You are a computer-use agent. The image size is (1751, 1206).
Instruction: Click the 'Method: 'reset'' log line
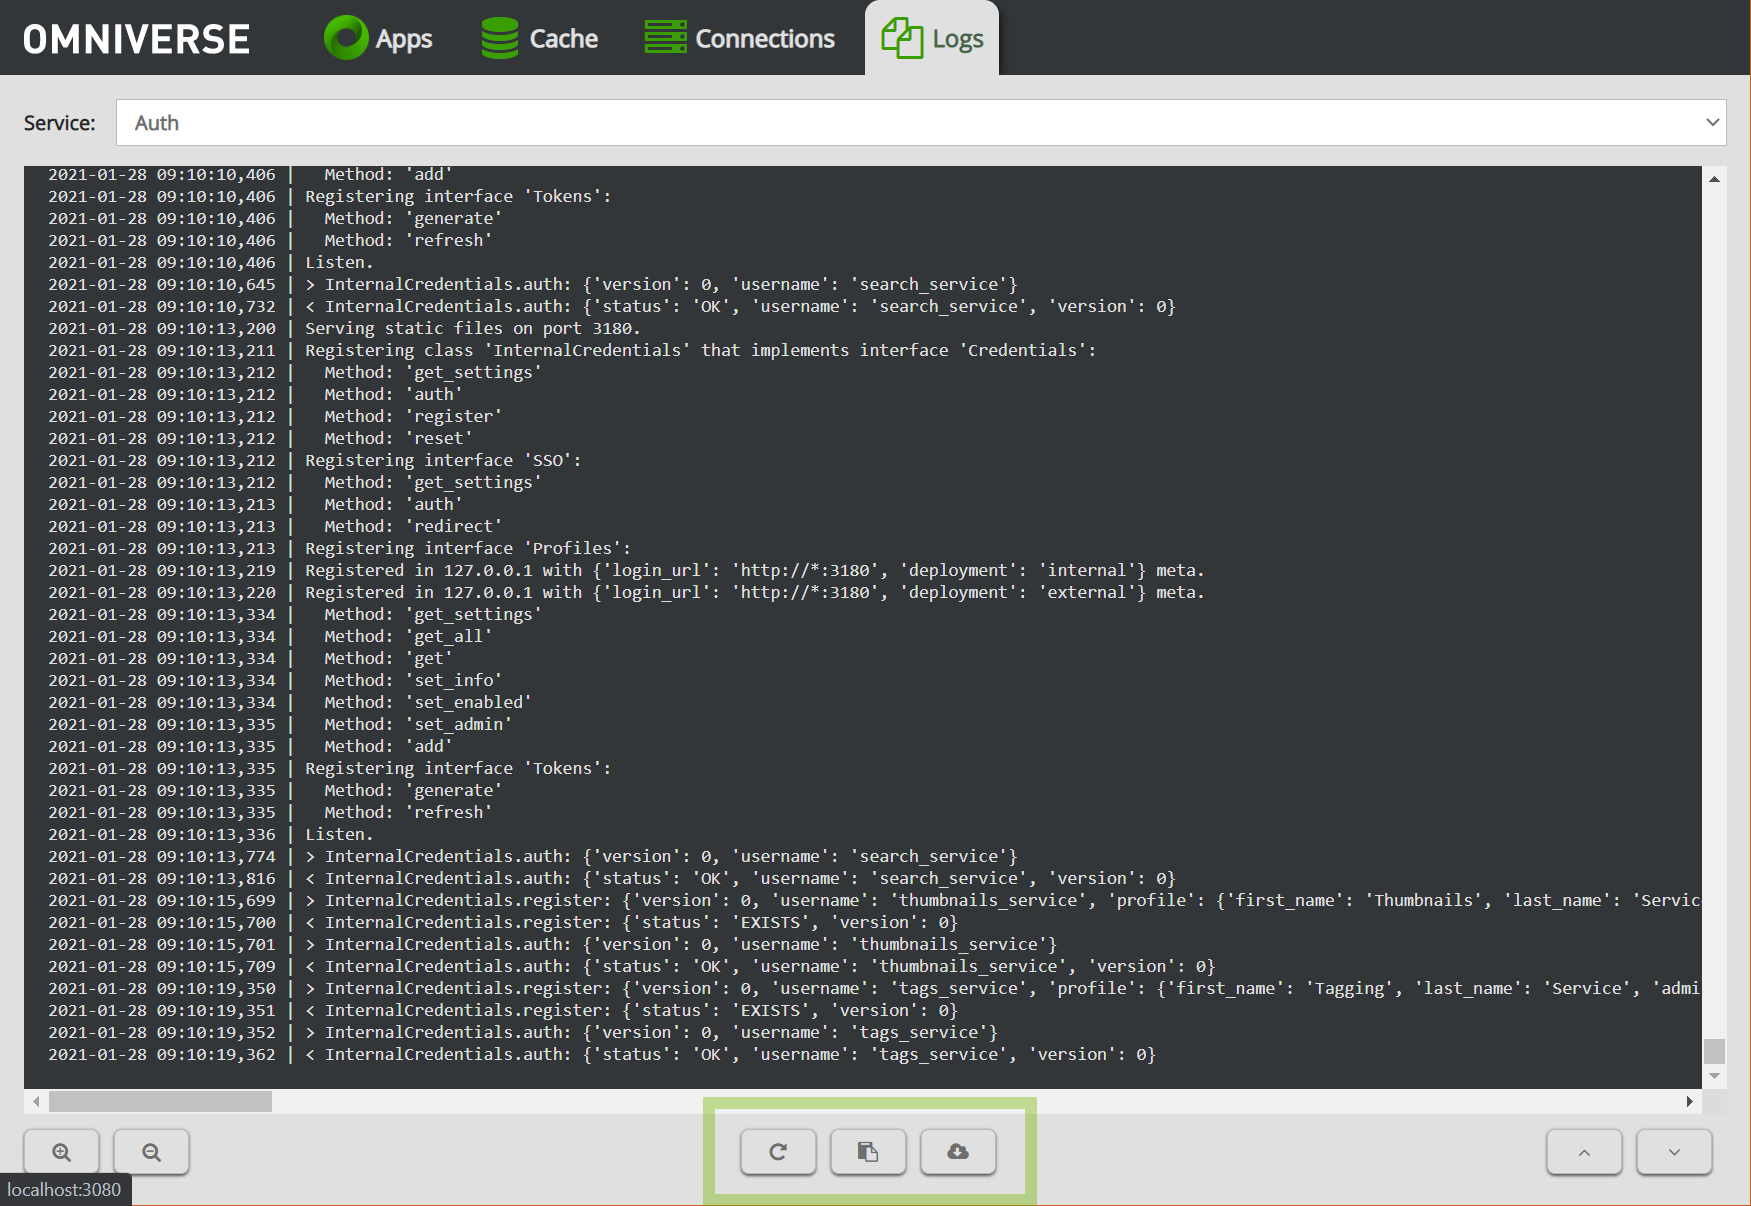tap(260, 438)
